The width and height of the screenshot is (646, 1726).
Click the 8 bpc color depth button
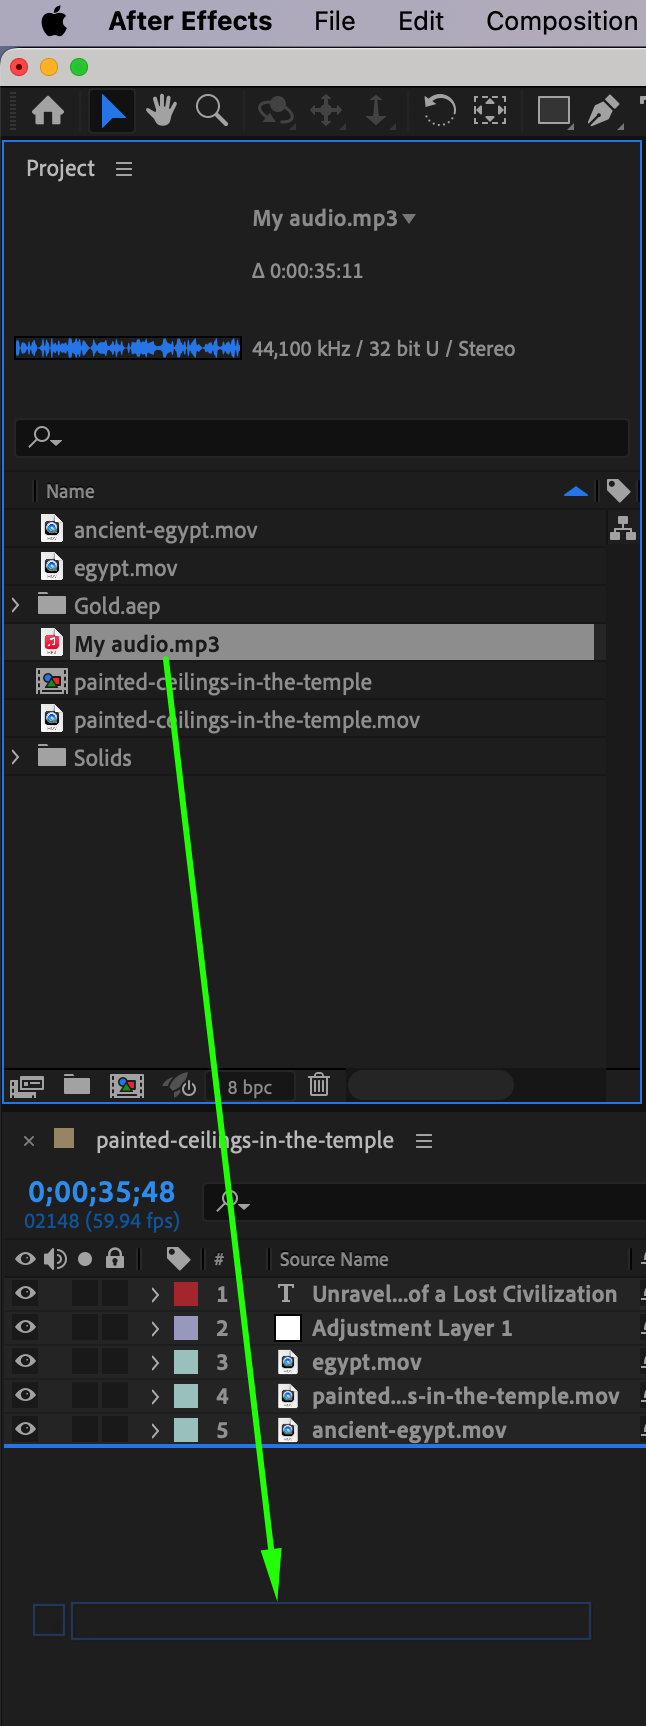(x=250, y=1087)
